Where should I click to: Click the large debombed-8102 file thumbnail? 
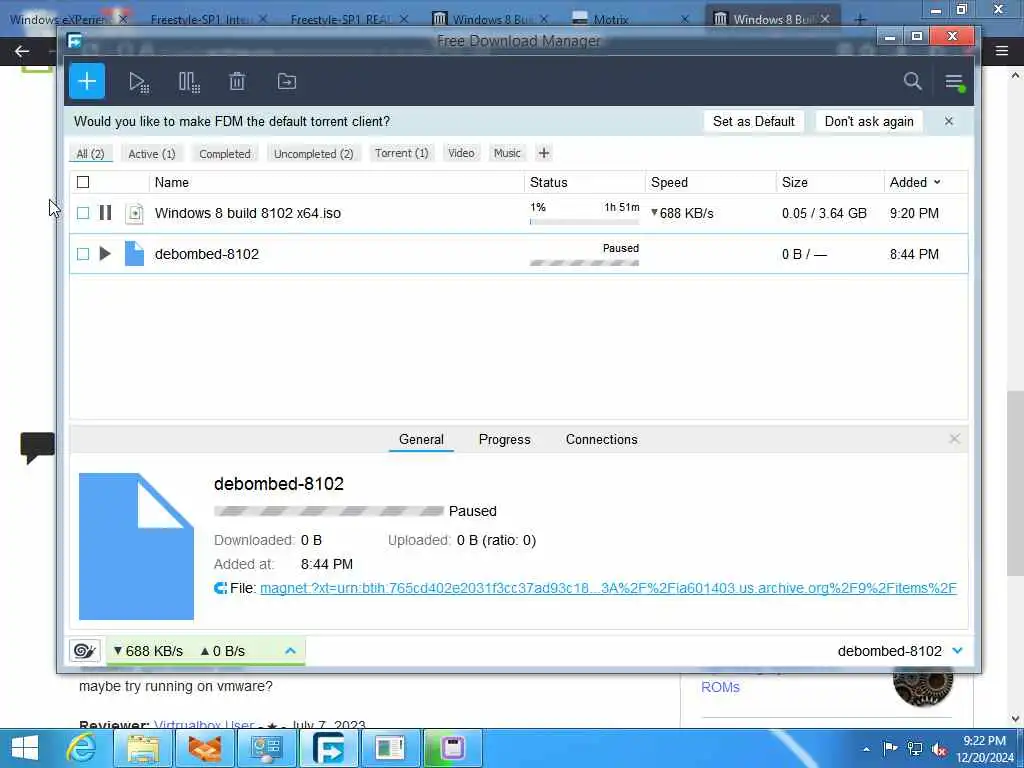pyautogui.click(x=136, y=547)
